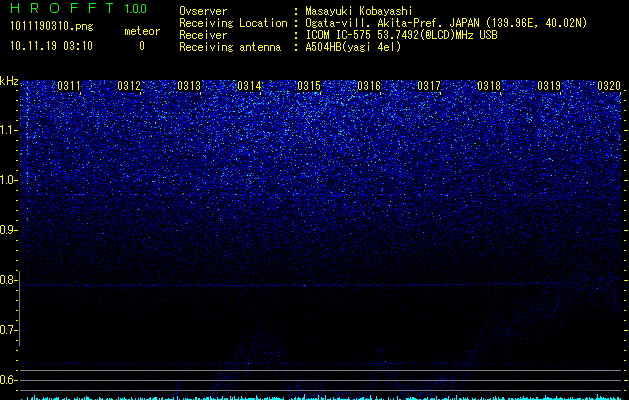Image resolution: width=629 pixels, height=400 pixels.
Task: Click the 0315 time marker
Action: coord(309,86)
